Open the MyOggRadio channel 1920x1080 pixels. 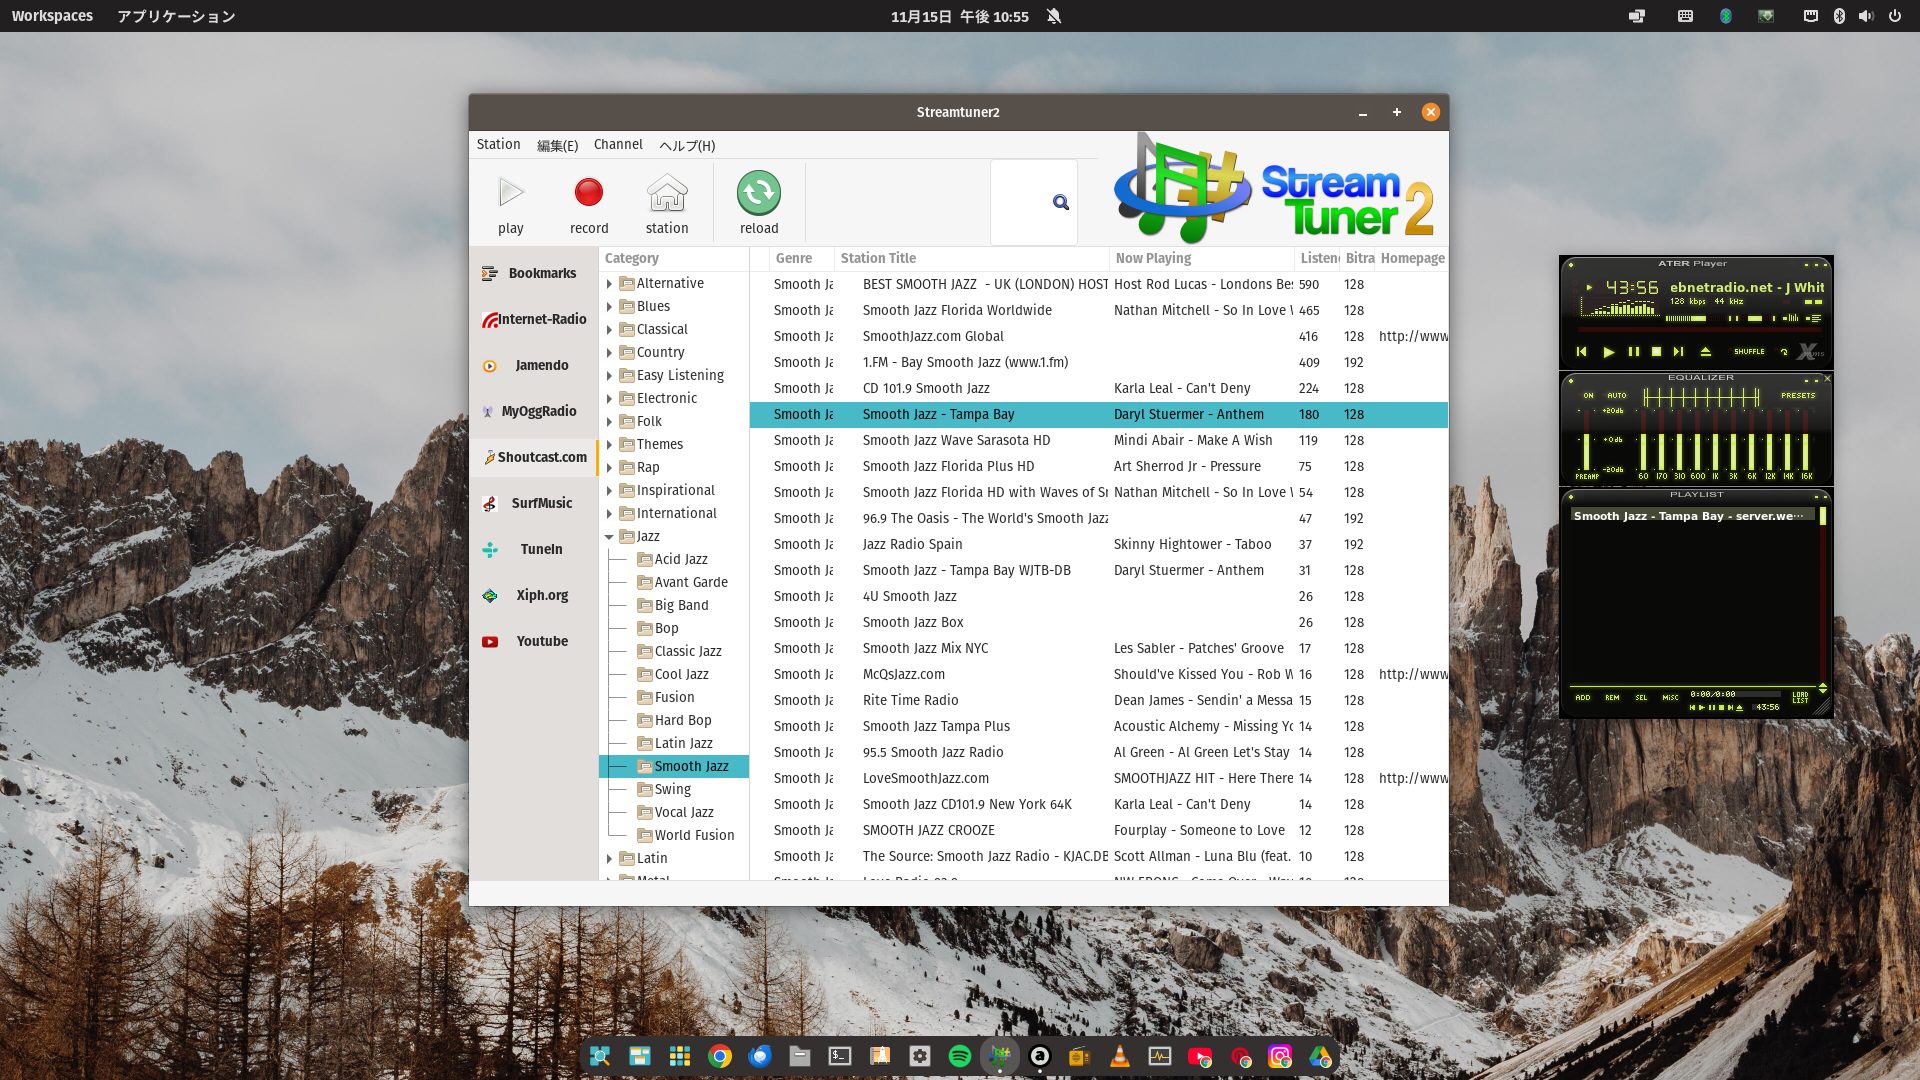tap(532, 411)
